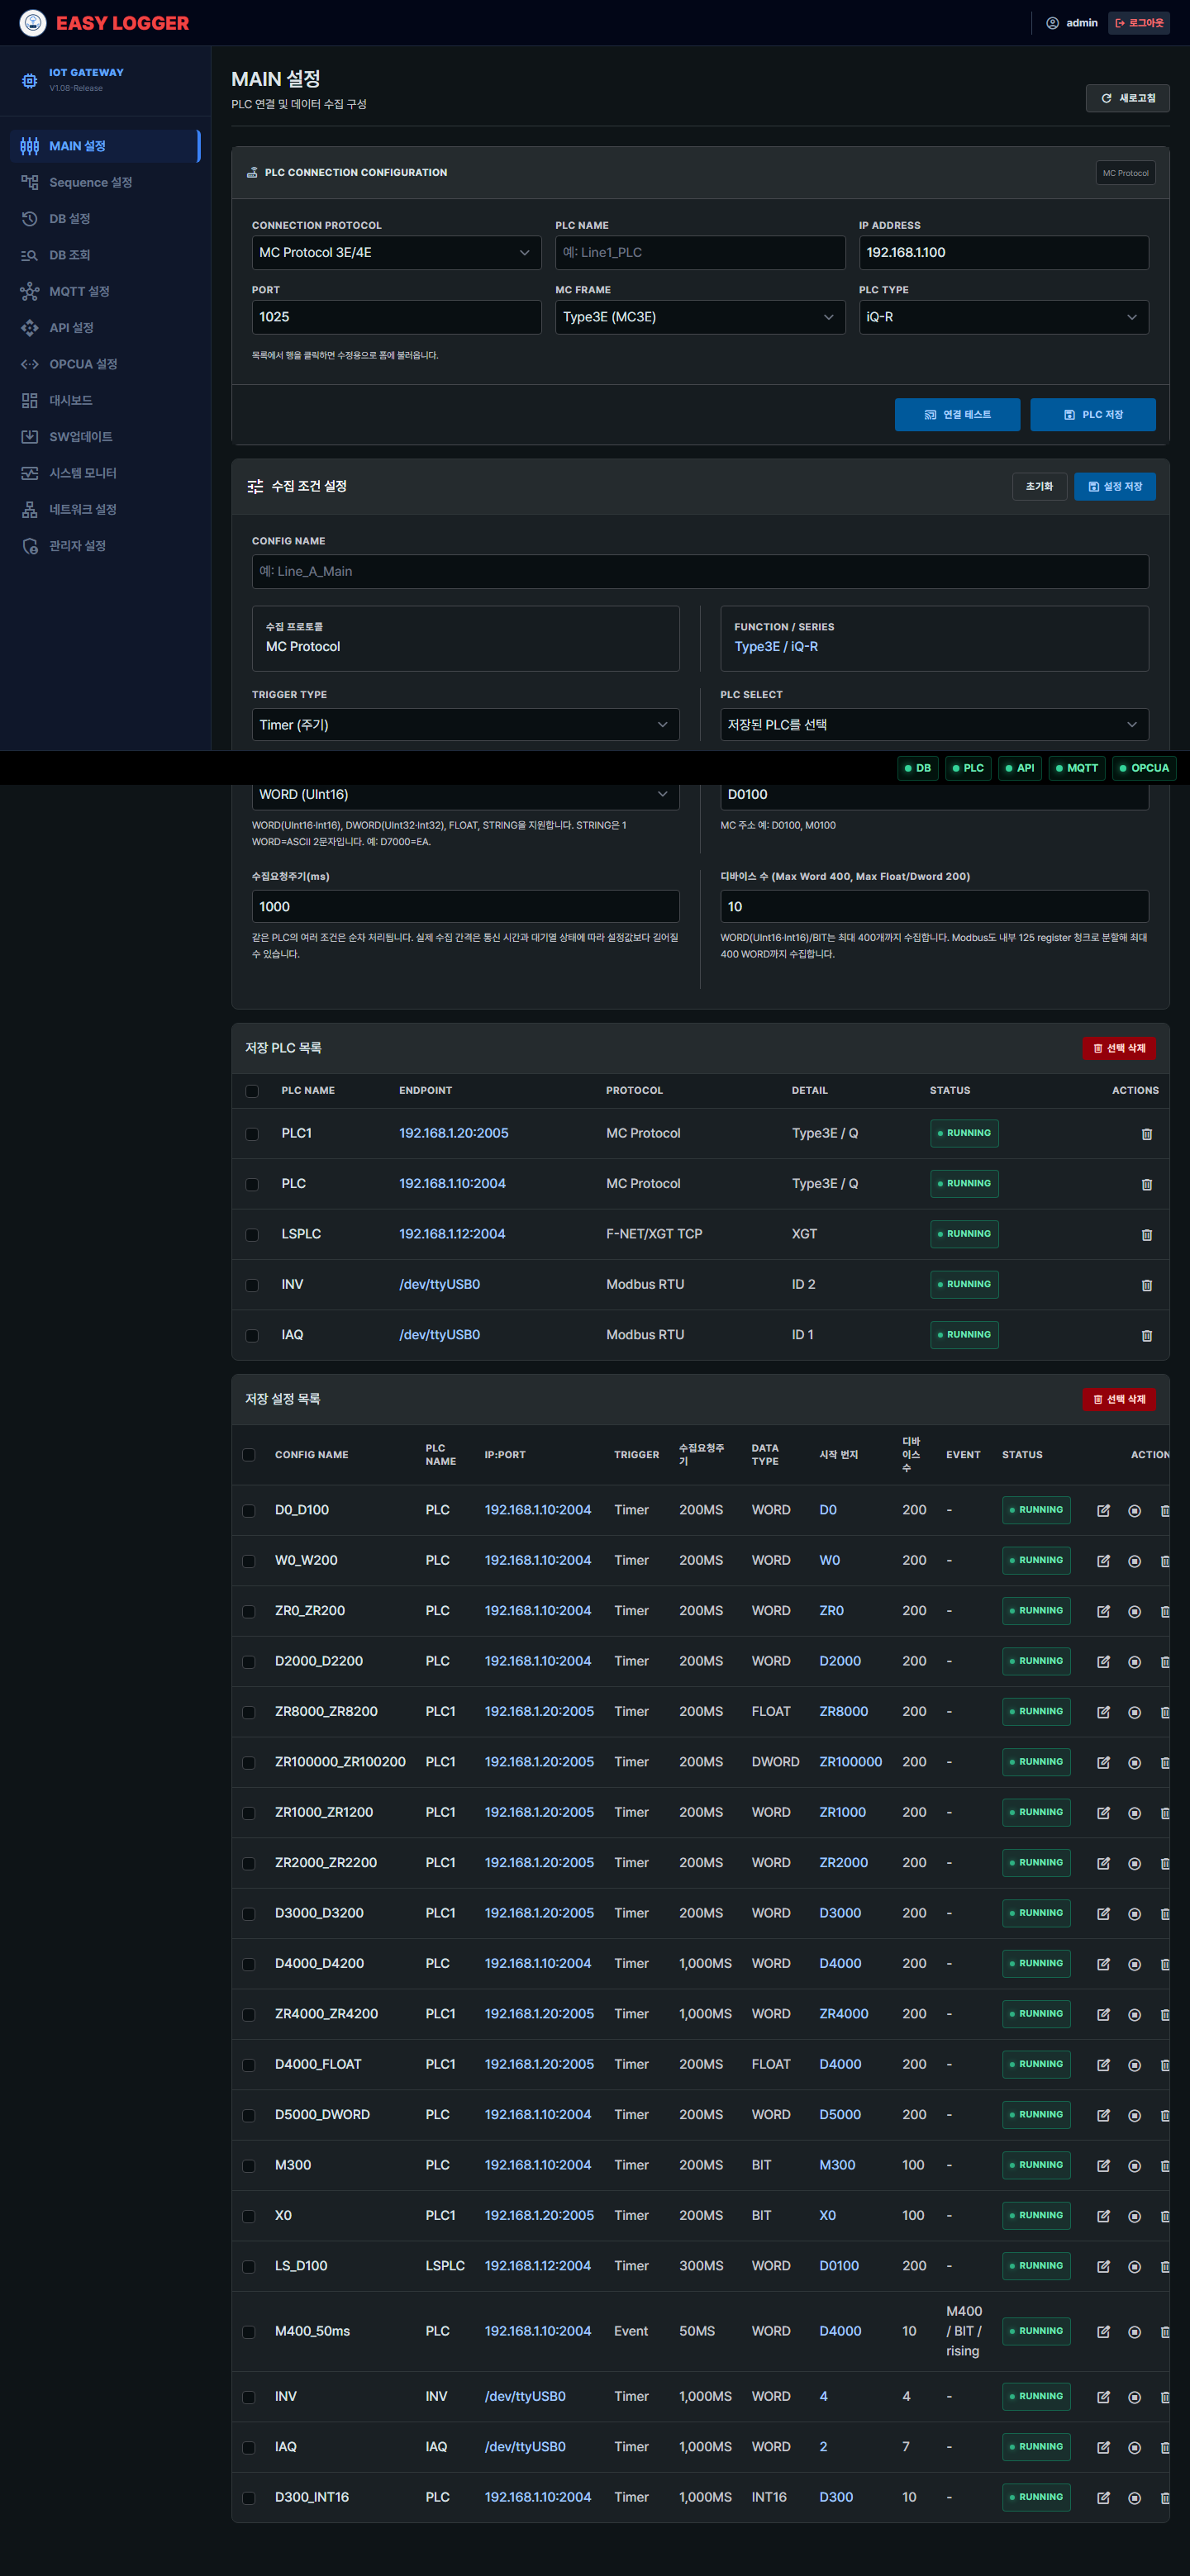Open OPCUA 설정 in sidebar
Viewport: 1190px width, 2576px height.
[105, 364]
